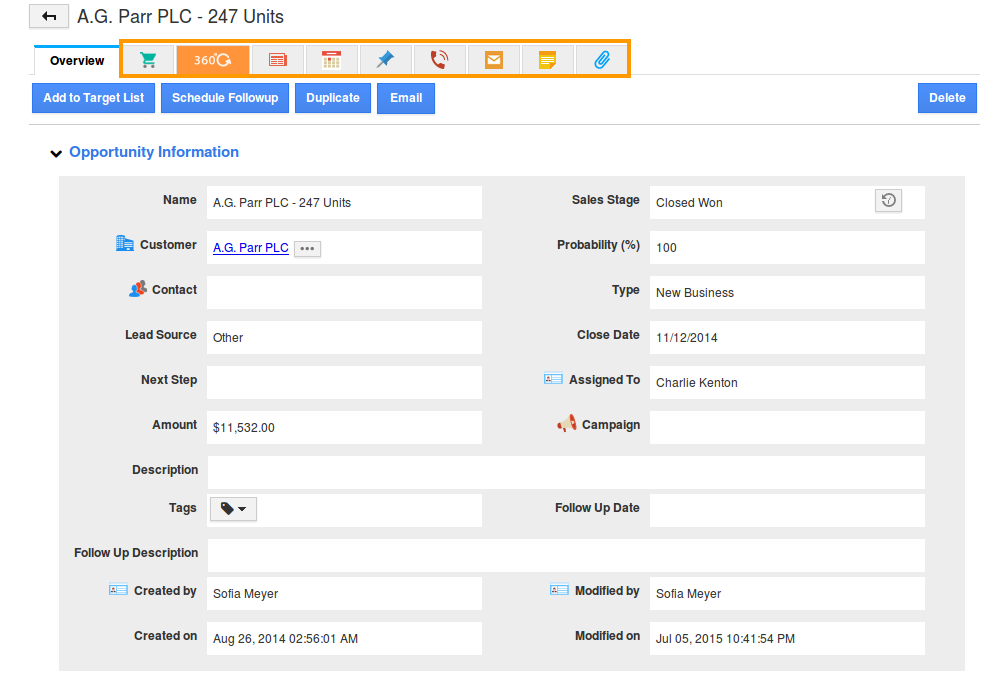
Task: Click the Delete button
Action: (x=947, y=98)
